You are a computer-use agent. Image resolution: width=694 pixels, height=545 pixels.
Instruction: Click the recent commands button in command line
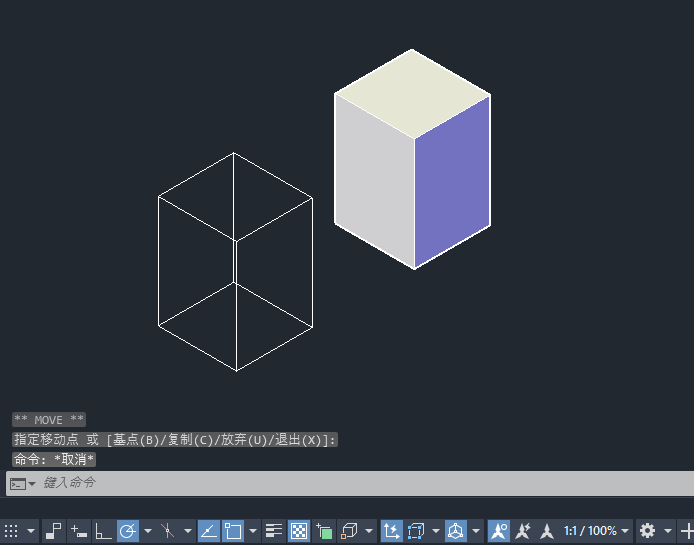(x=22, y=484)
